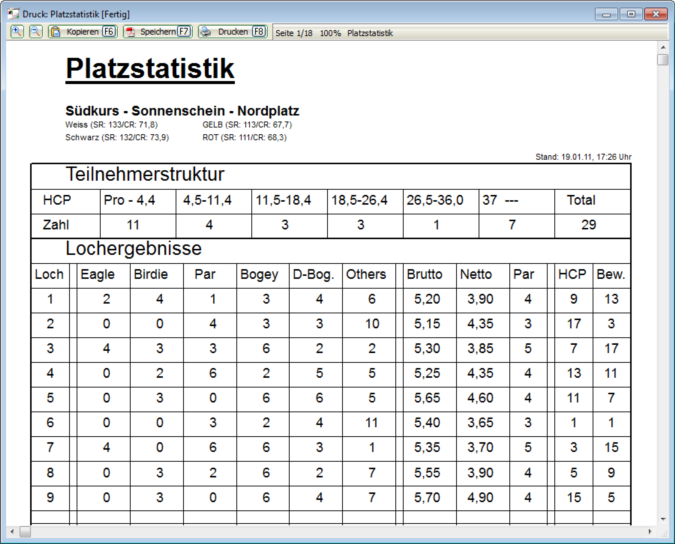Viewport: 675px width, 544px height.
Task: Click the vertical scrollbar up arrow
Action: pyautogui.click(x=663, y=46)
